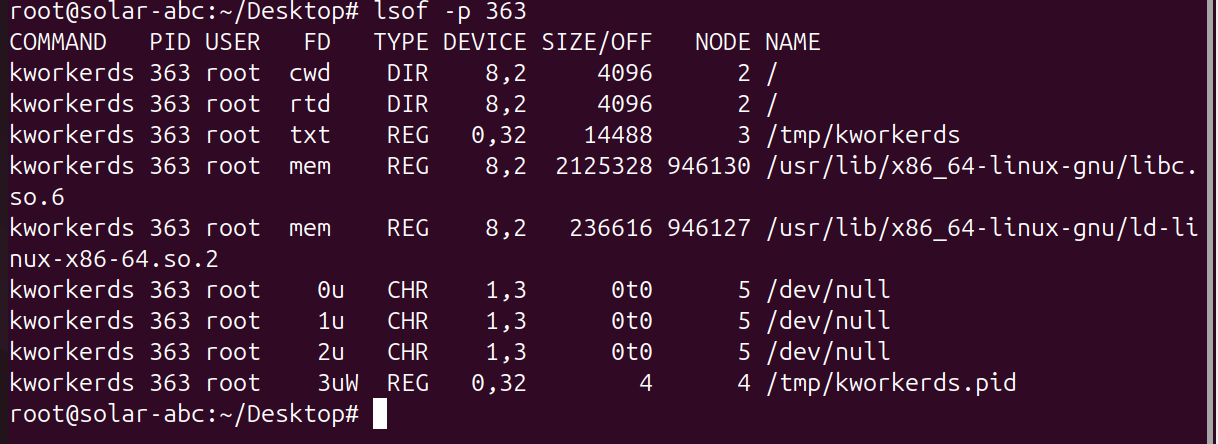
Task: Click the USER column header
Action: (x=233, y=43)
